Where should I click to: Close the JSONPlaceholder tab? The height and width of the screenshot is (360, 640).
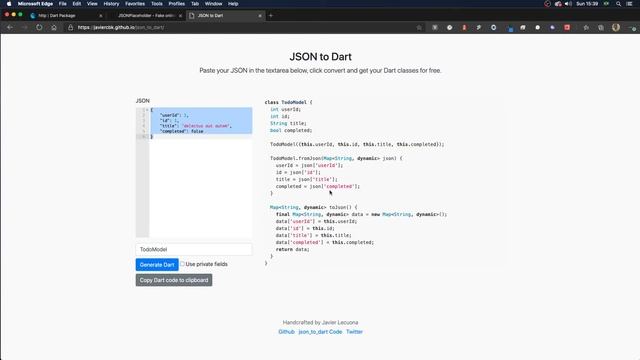pyautogui.click(x=180, y=16)
